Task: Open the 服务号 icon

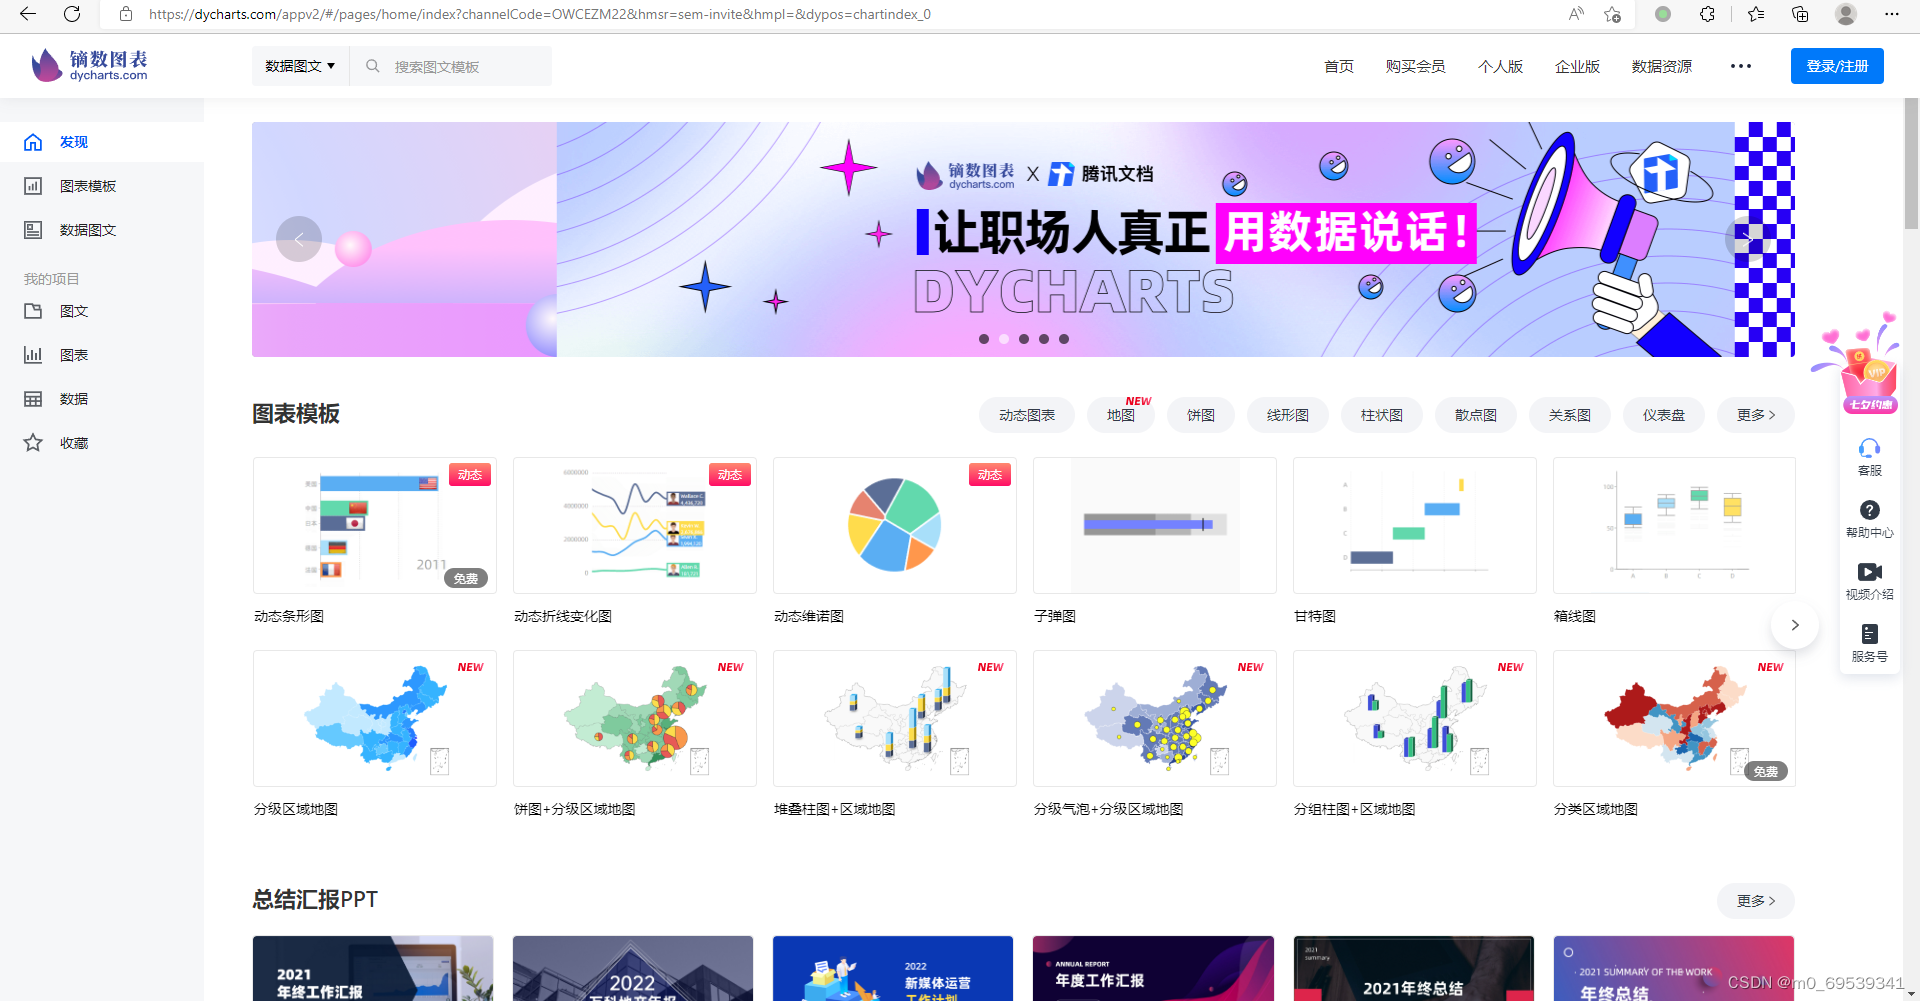Action: 1869,634
